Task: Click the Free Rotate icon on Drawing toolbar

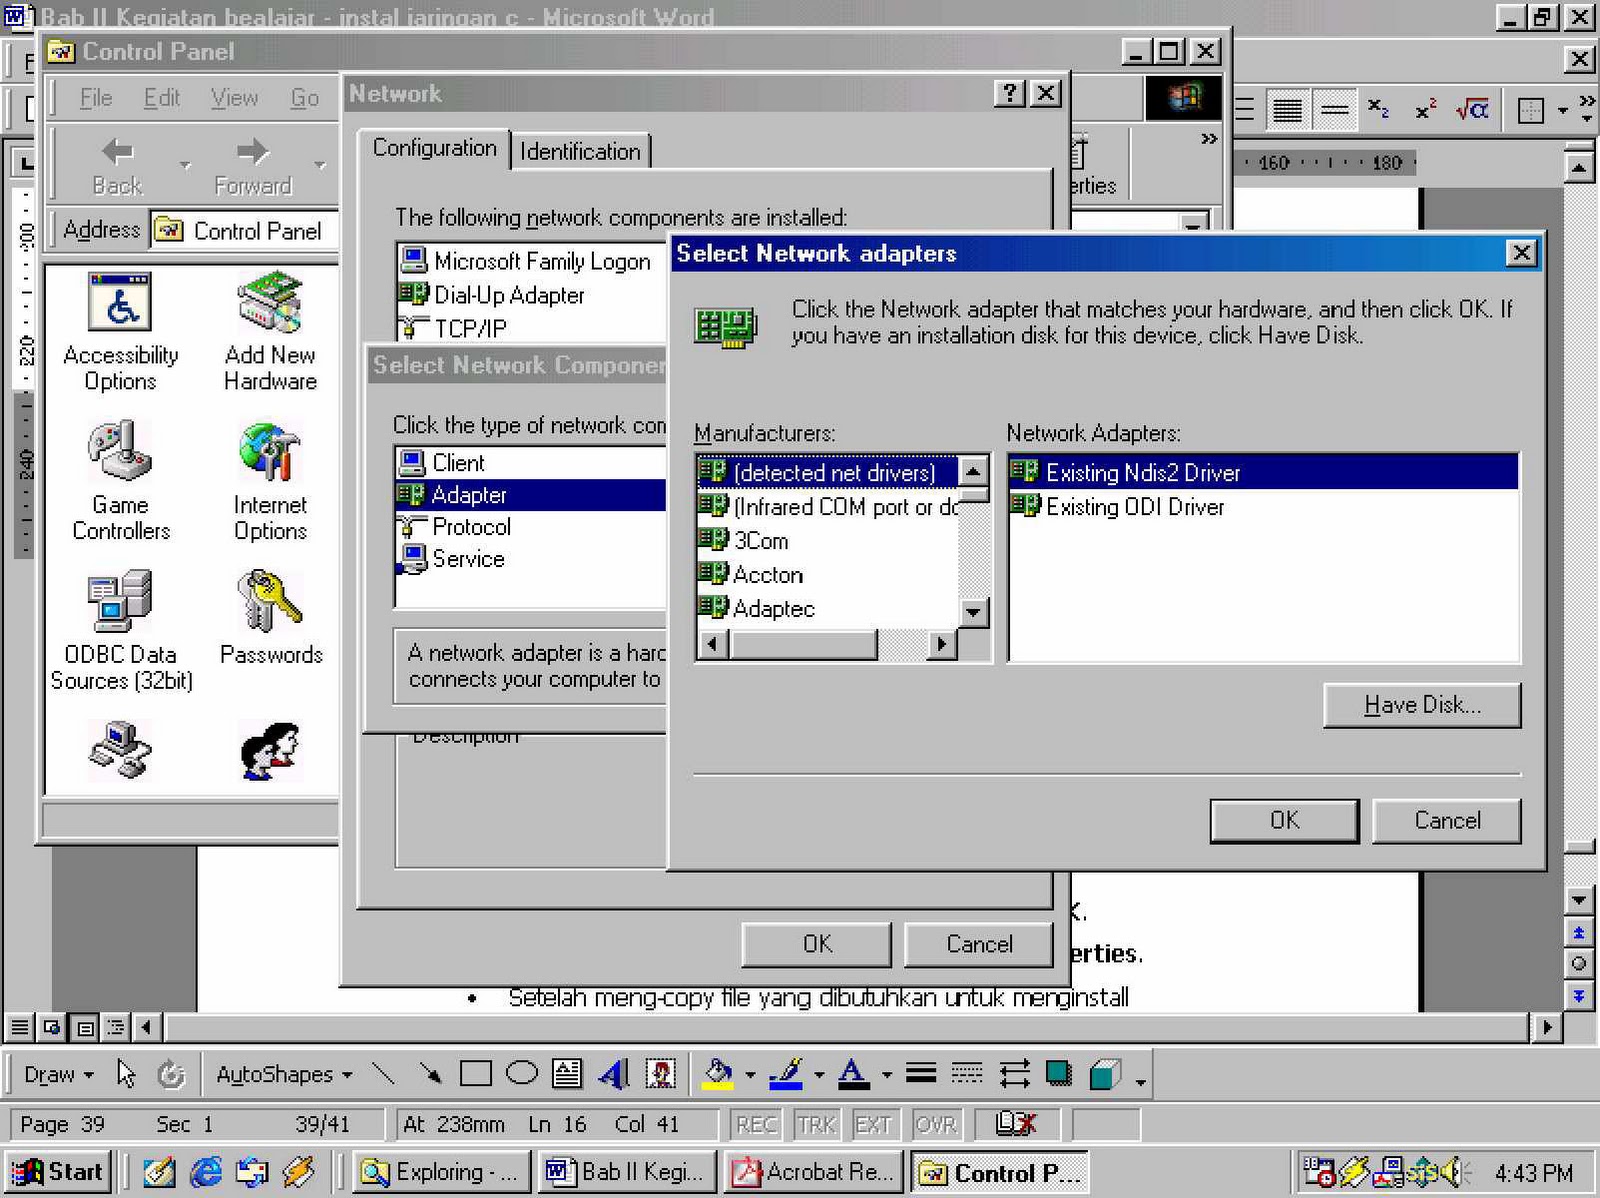Action: [x=170, y=1074]
